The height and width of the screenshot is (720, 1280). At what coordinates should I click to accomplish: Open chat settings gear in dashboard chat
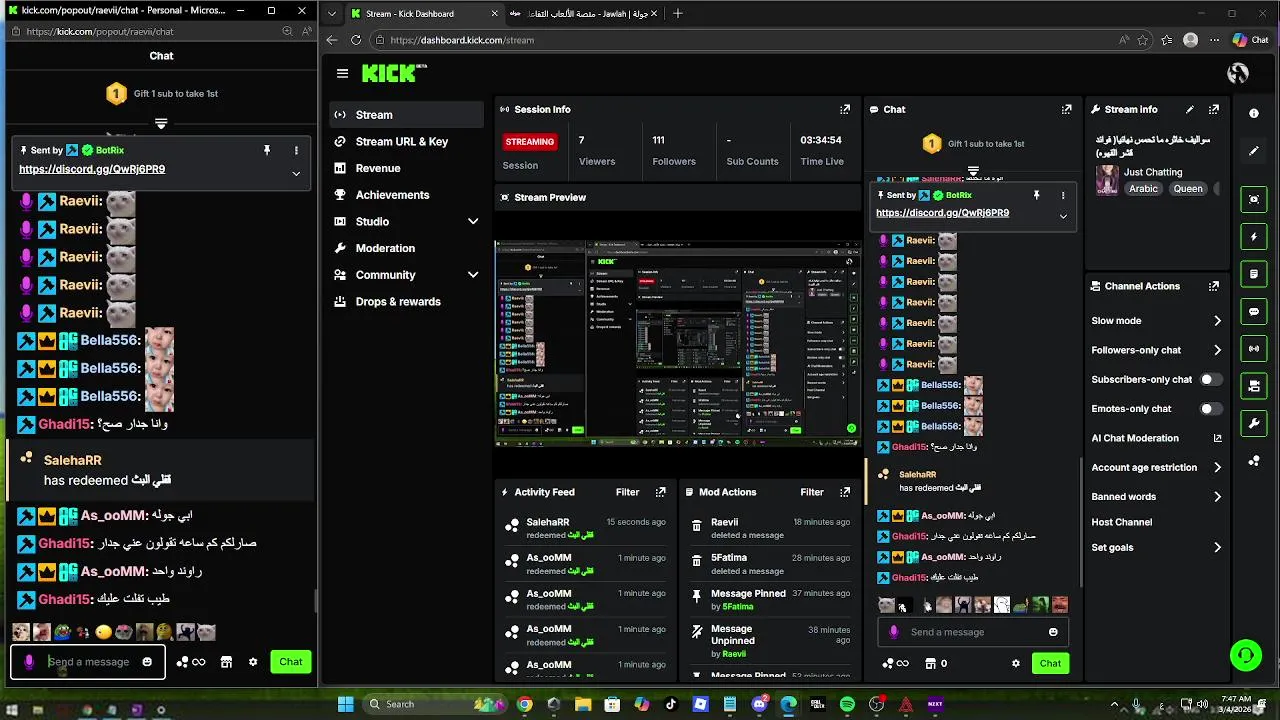tap(1016, 663)
